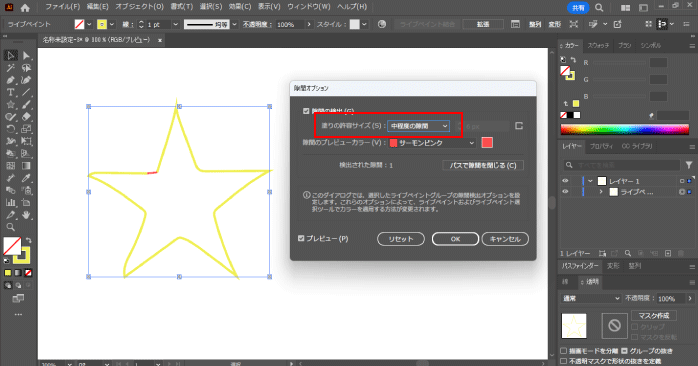
Task: Select the Free Transform tool
Action: [26, 141]
